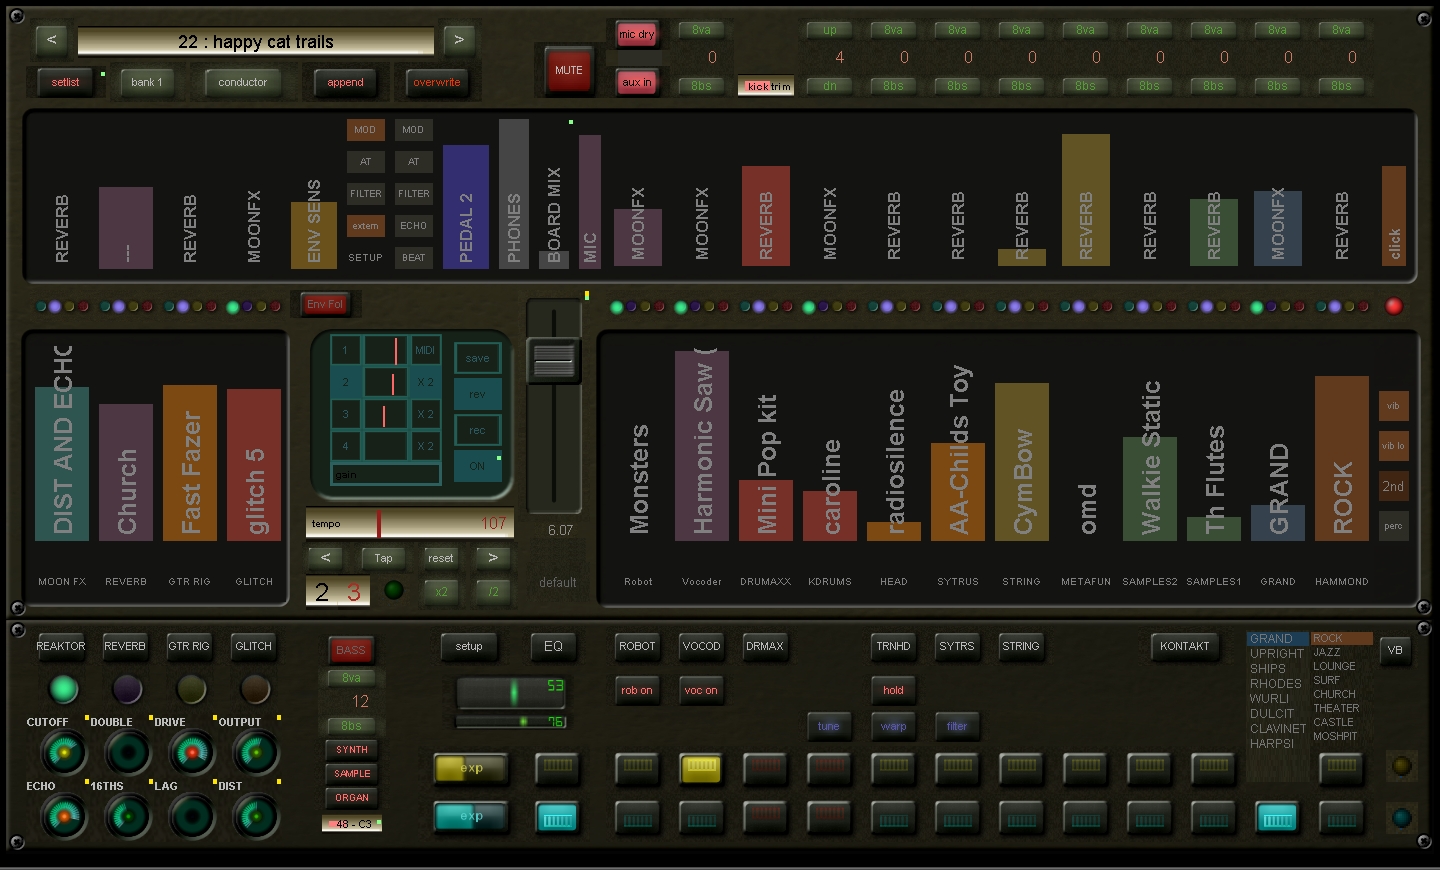Click the preset name display field
The height and width of the screenshot is (870, 1440).
(256, 42)
